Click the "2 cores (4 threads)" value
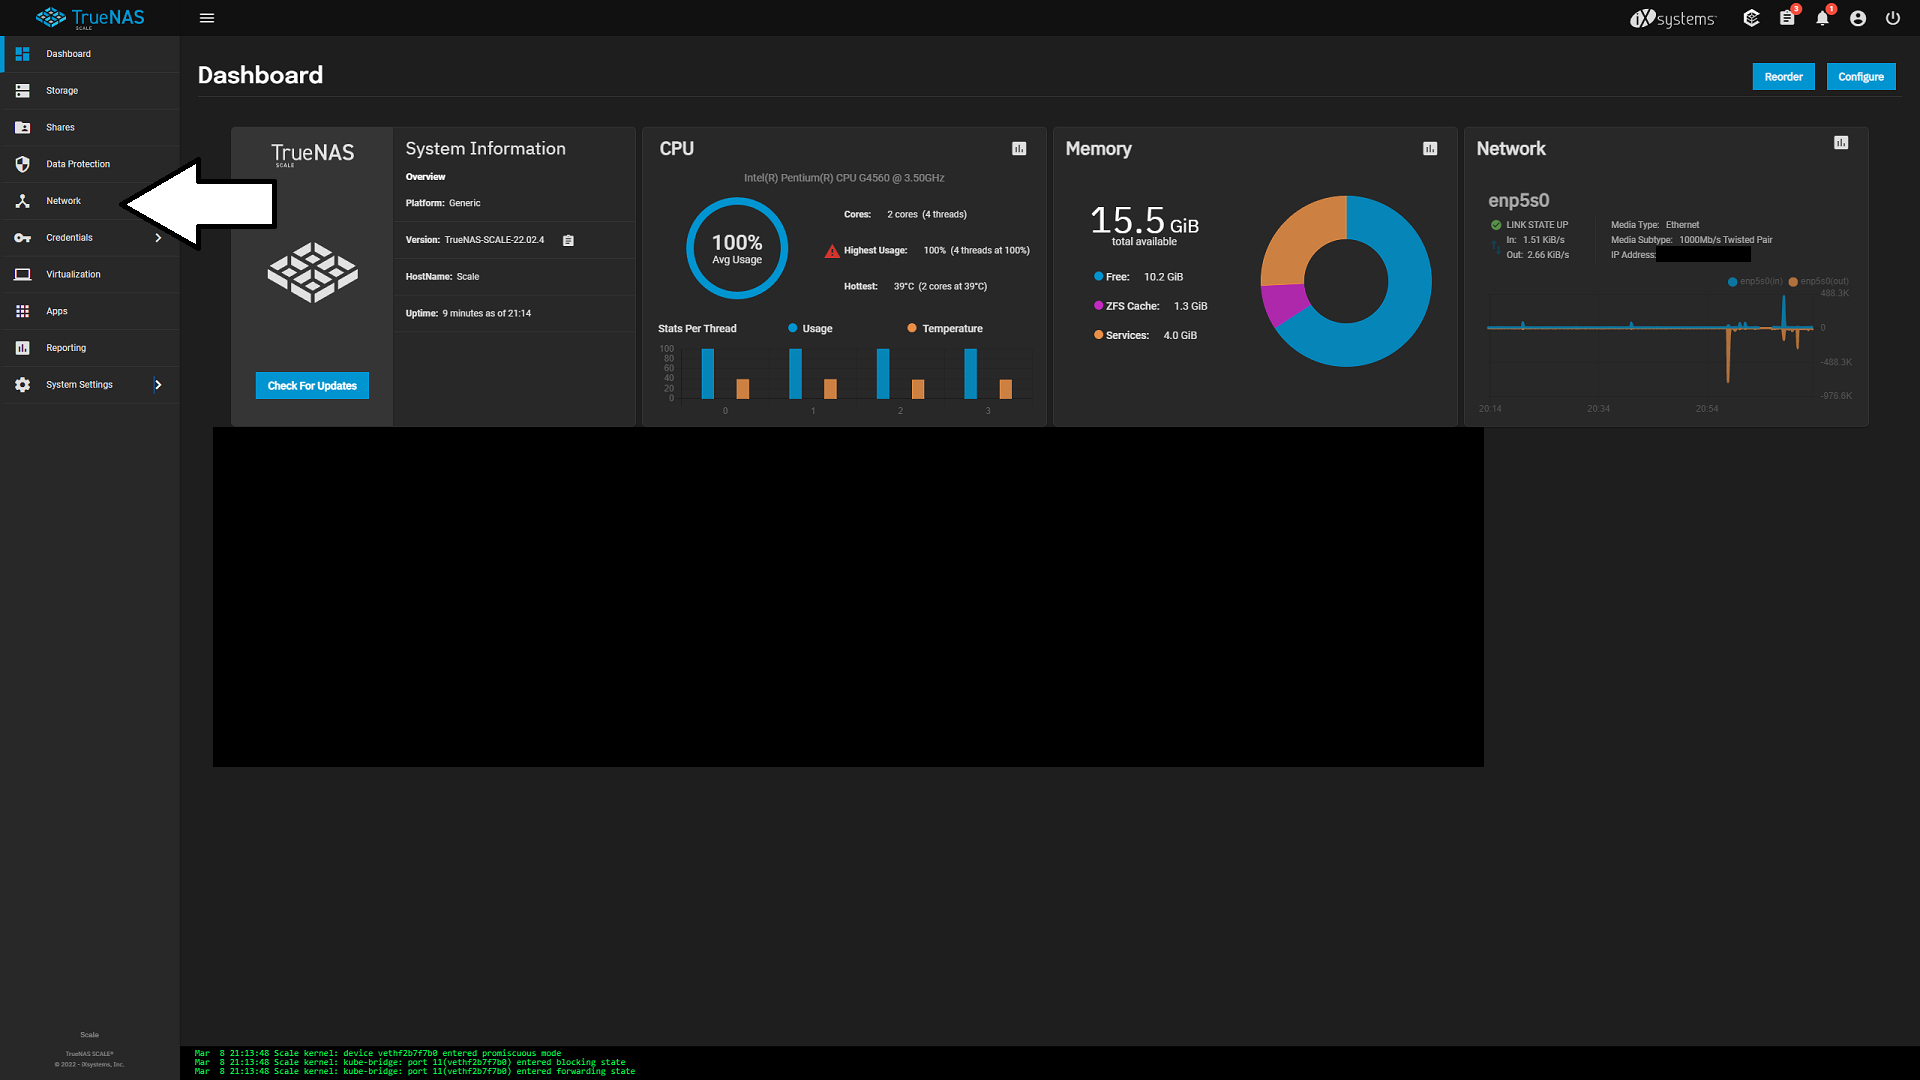 [927, 215]
